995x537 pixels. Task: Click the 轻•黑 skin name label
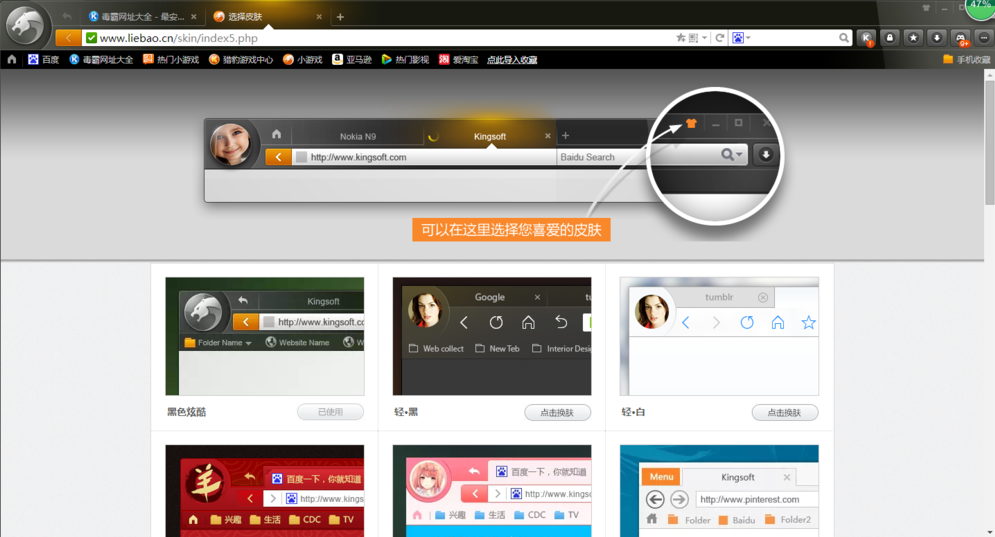[406, 412]
